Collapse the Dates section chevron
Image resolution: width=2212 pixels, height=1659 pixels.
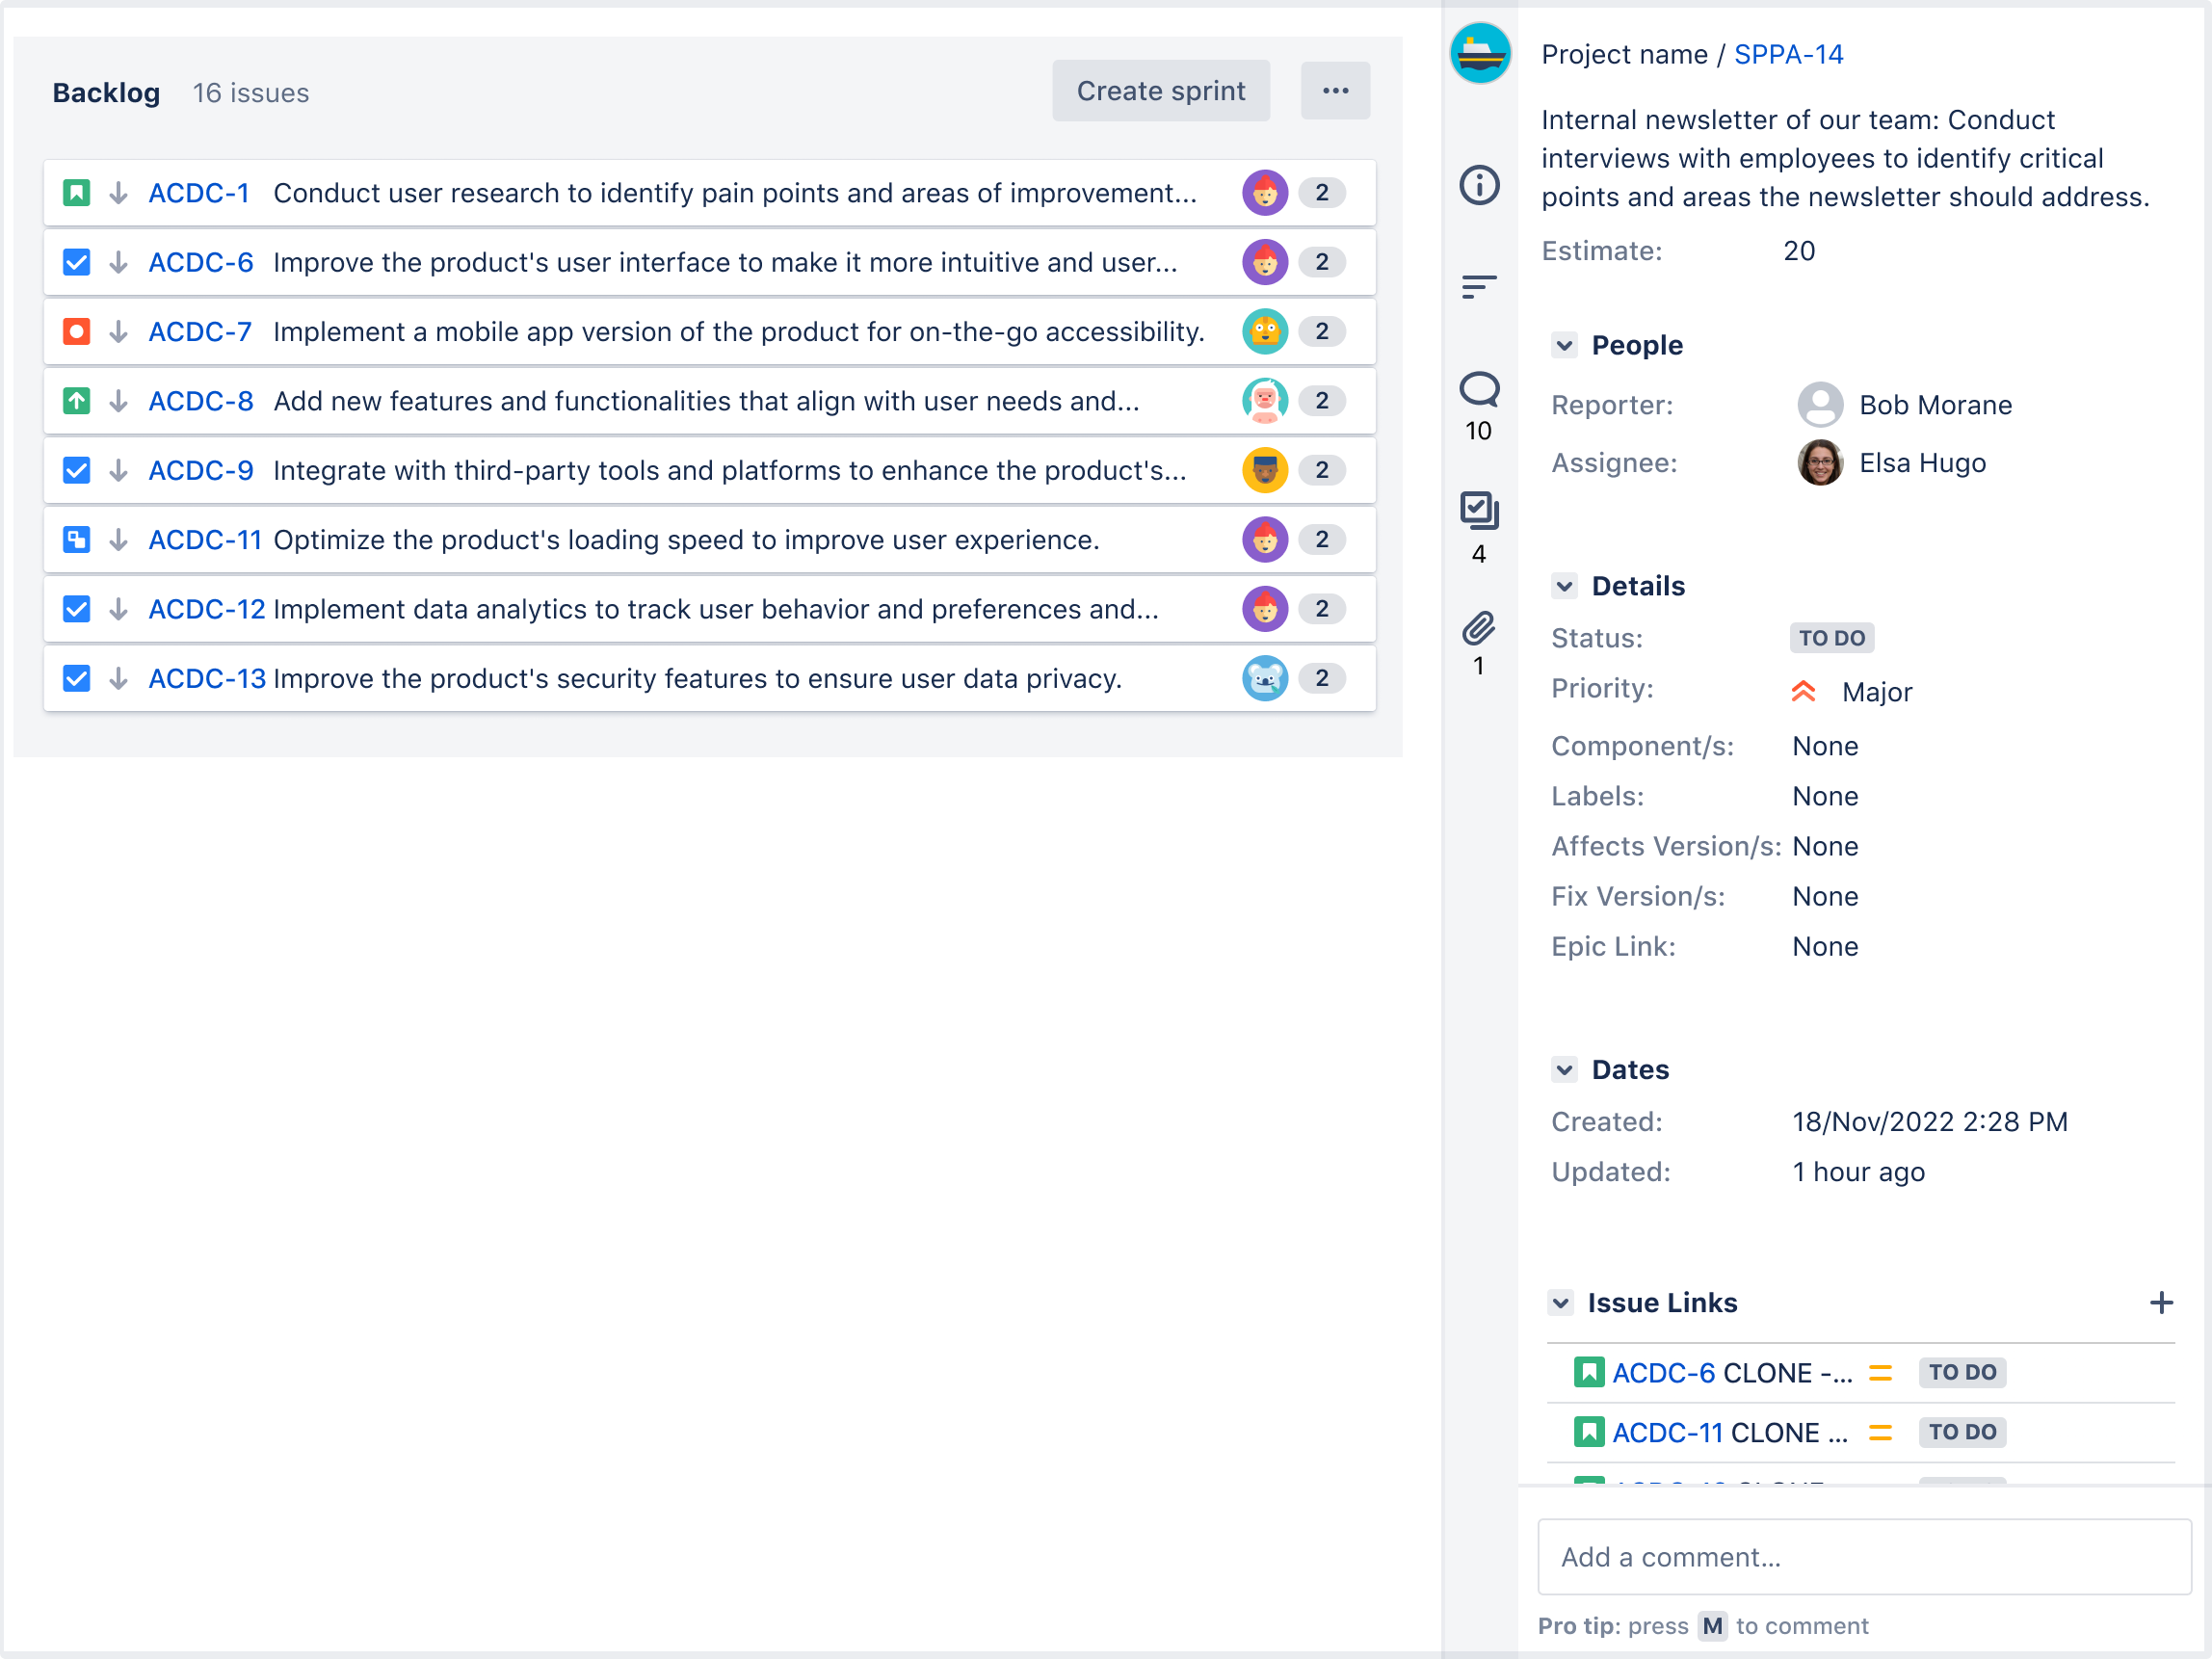click(1564, 1070)
